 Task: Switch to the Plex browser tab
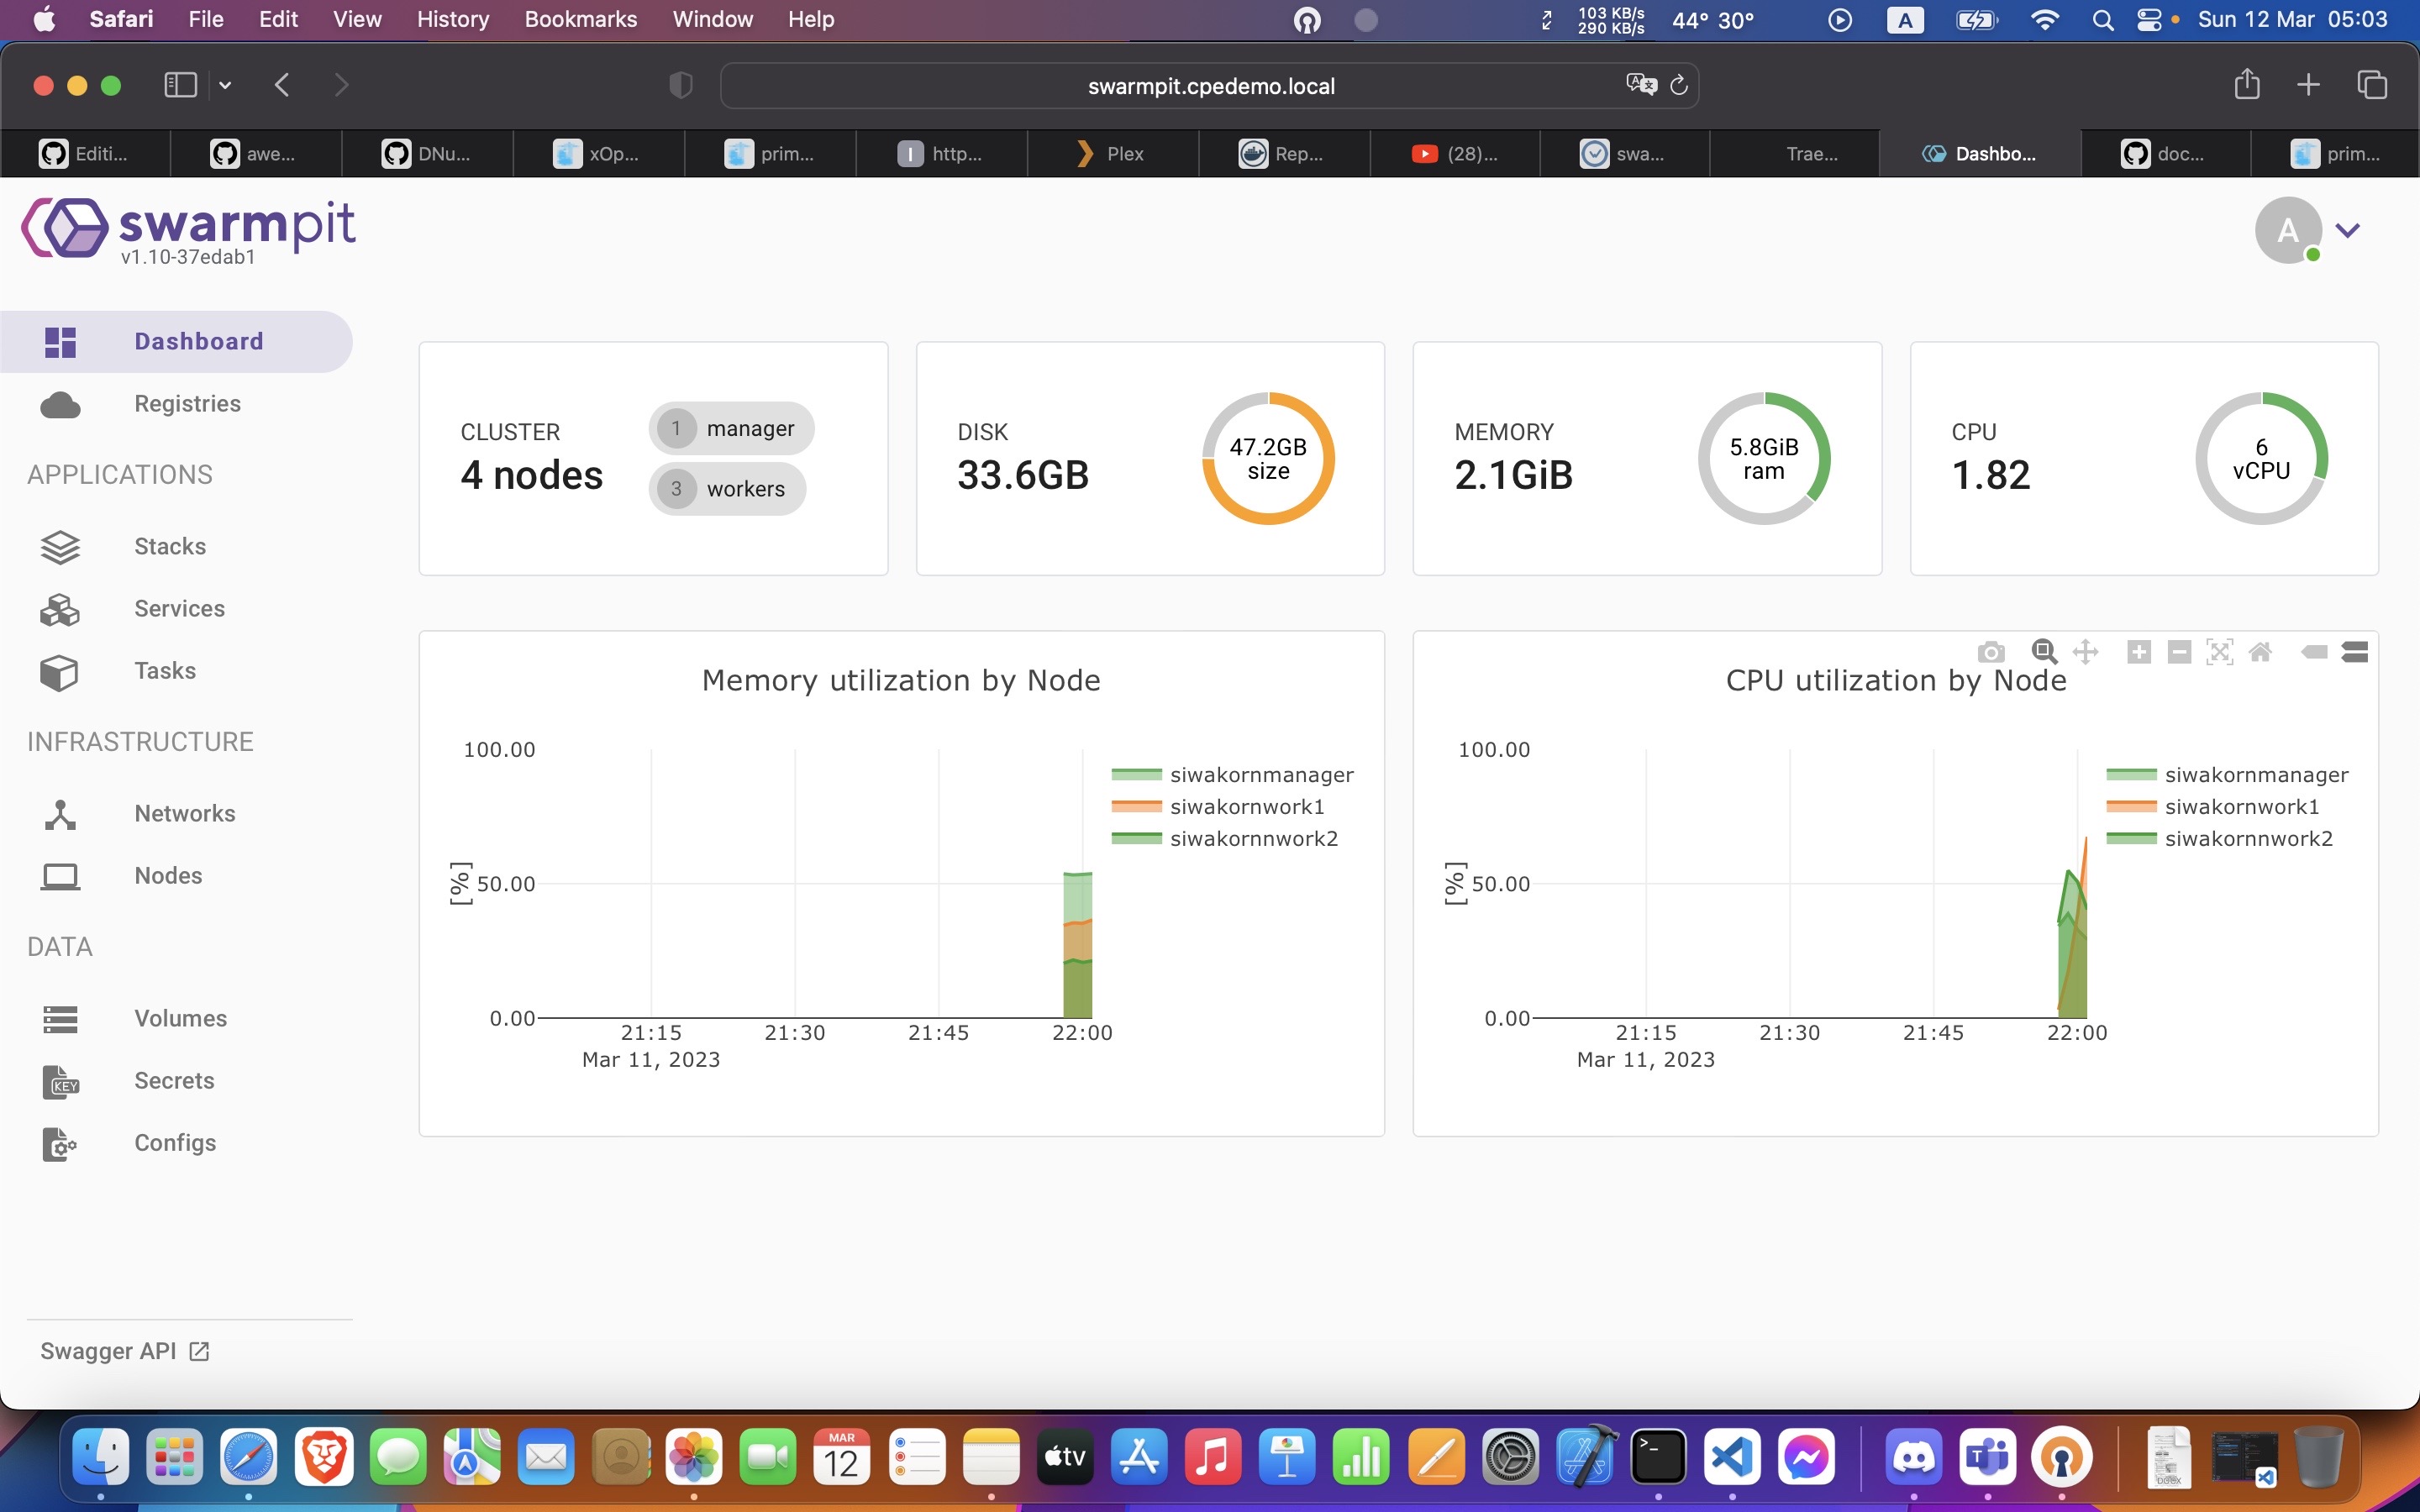click(x=1112, y=153)
